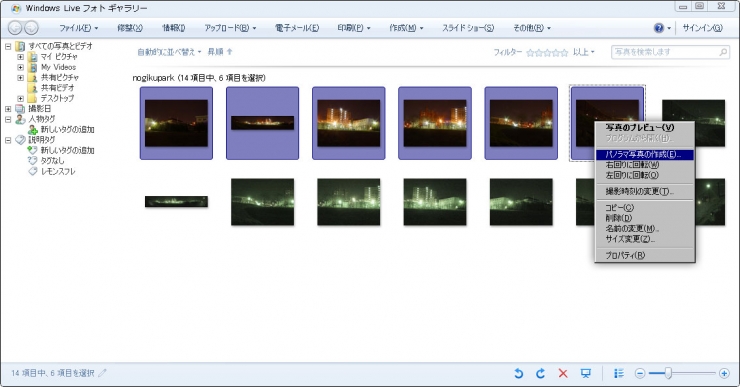Image resolution: width=740 pixels, height=387 pixels.
Task: Click the rotate counterclockwise icon in bottom bar
Action: (x=518, y=373)
